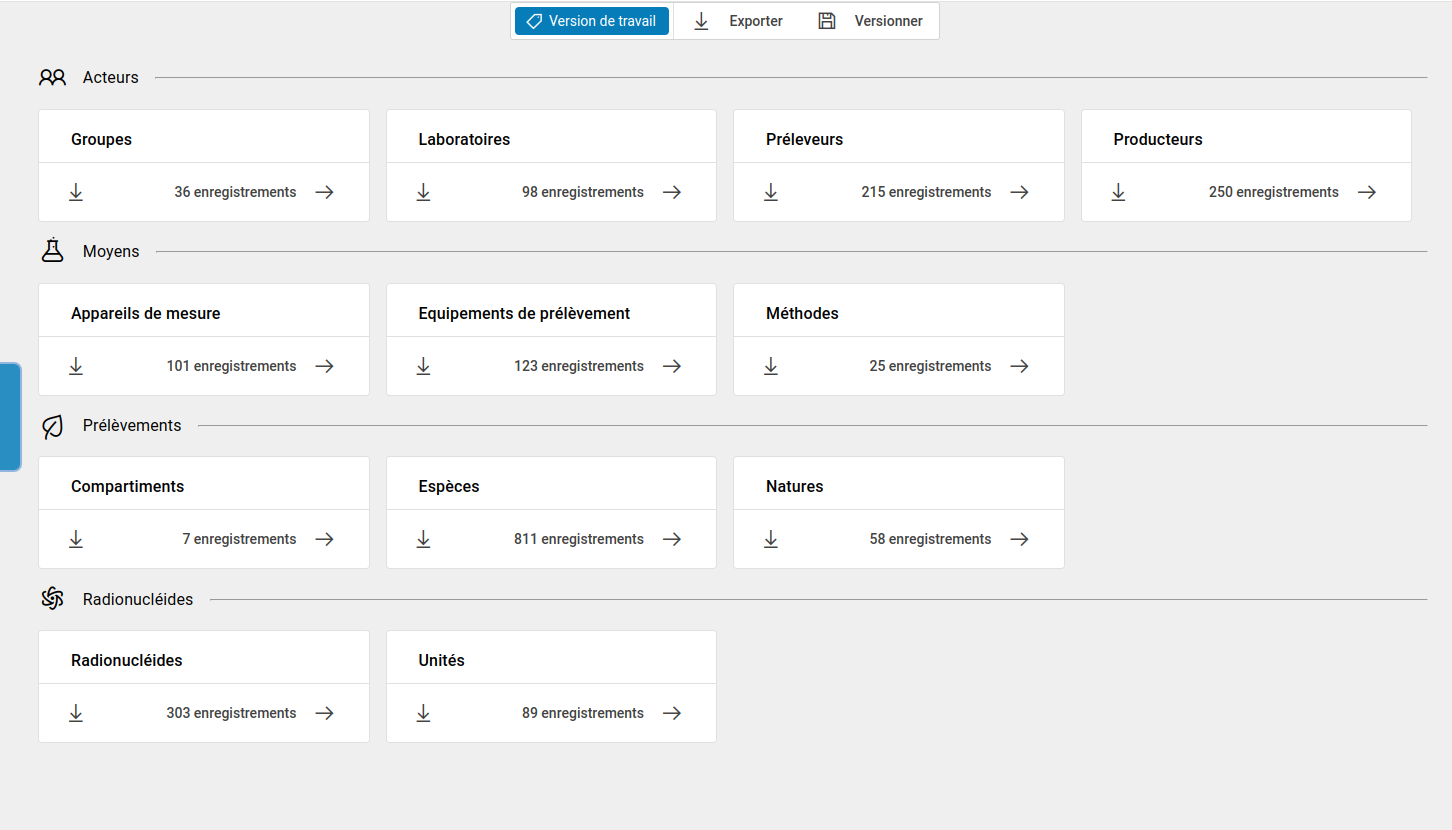Click the 250 enregistrements text
Screen dimensions: 1452x830
tap(1273, 192)
